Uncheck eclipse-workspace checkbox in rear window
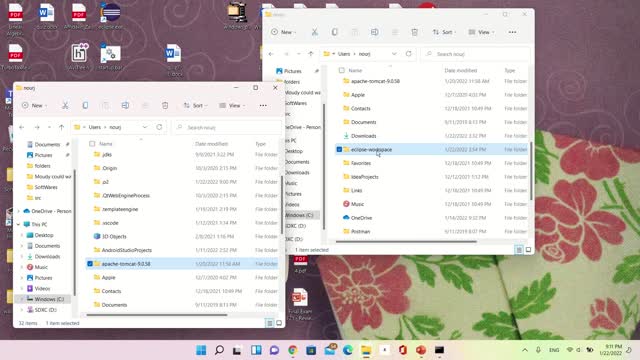640x360 pixels. click(x=339, y=149)
